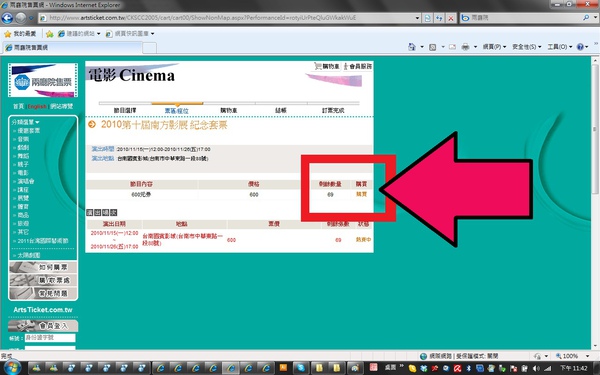This screenshot has width=600, height=375.
Task: Click the 600元券 ticket name cell
Action: click(x=141, y=194)
